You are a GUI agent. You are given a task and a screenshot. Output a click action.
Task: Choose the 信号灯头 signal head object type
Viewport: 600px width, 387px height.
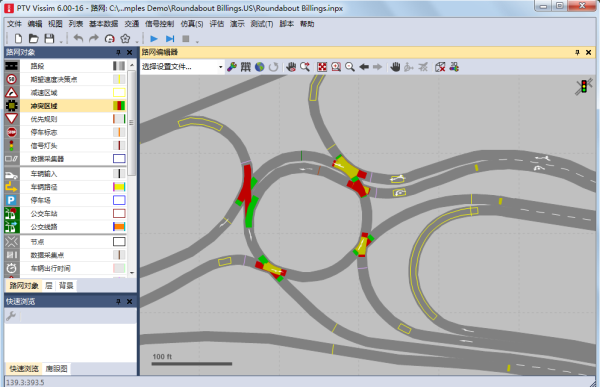pos(70,145)
